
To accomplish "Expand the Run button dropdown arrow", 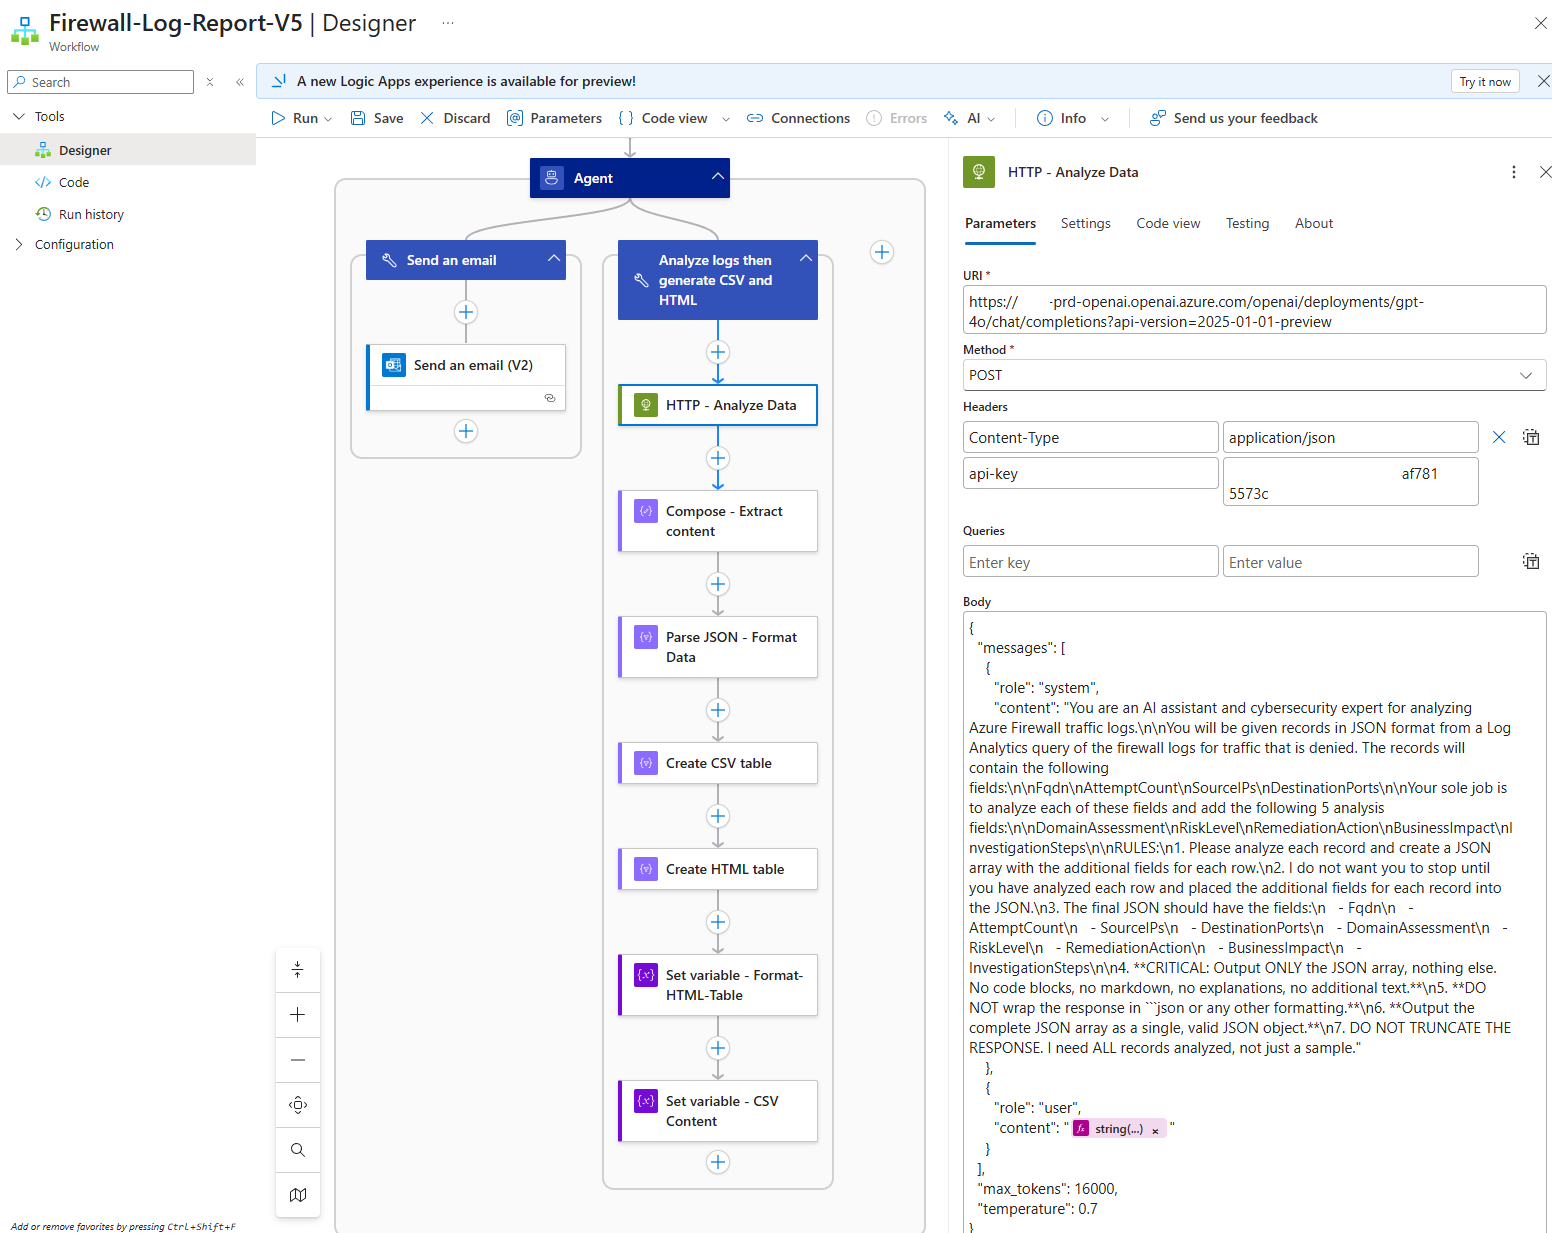I will click(x=328, y=119).
